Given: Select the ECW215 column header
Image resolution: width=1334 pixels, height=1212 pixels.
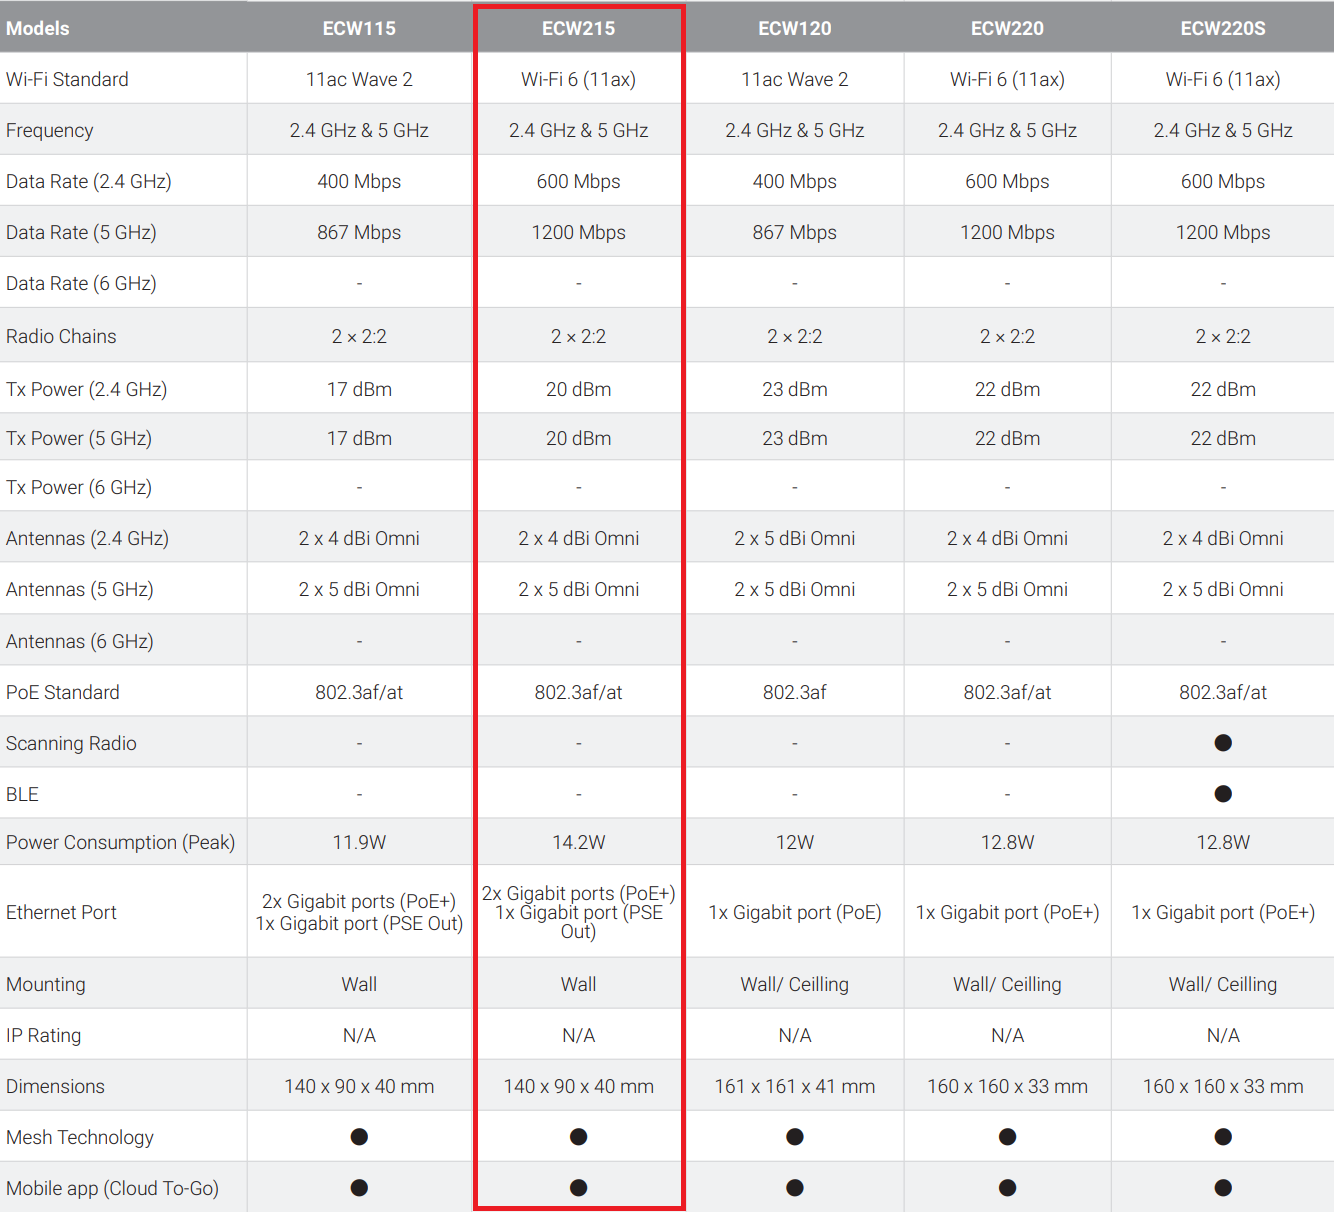Looking at the screenshot, I should click(578, 28).
